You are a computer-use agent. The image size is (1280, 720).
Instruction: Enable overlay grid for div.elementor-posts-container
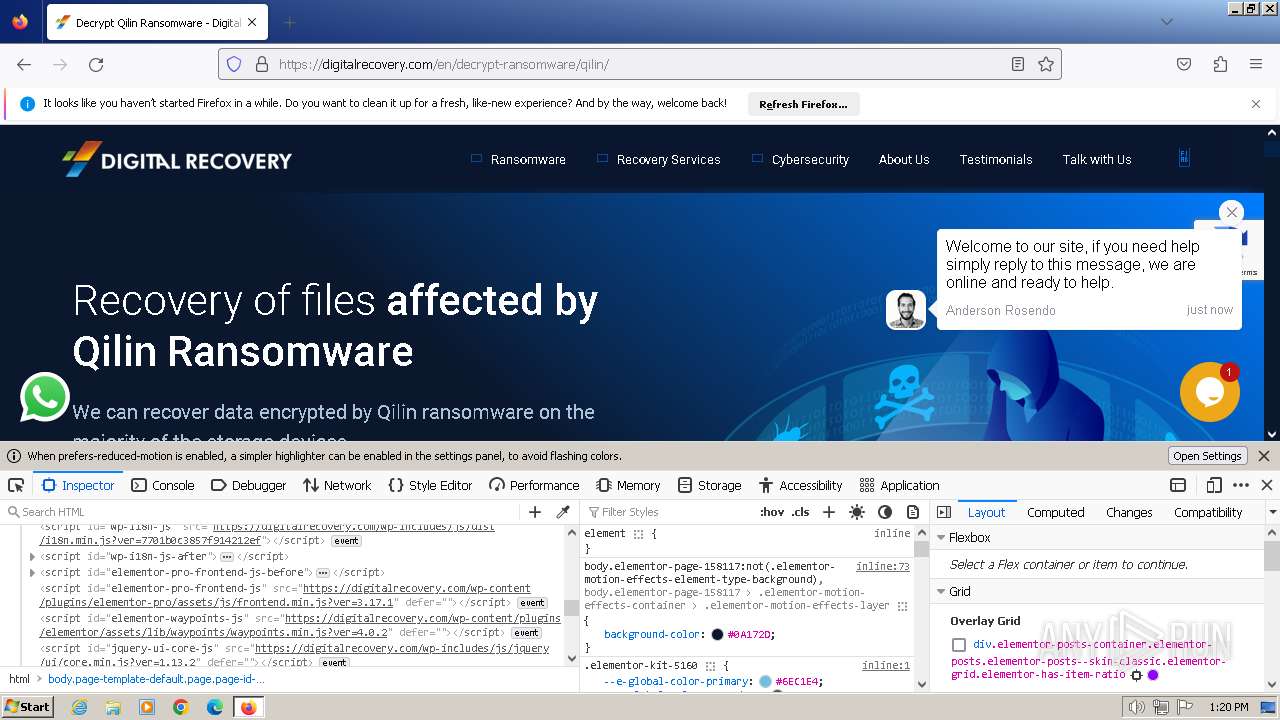point(959,645)
